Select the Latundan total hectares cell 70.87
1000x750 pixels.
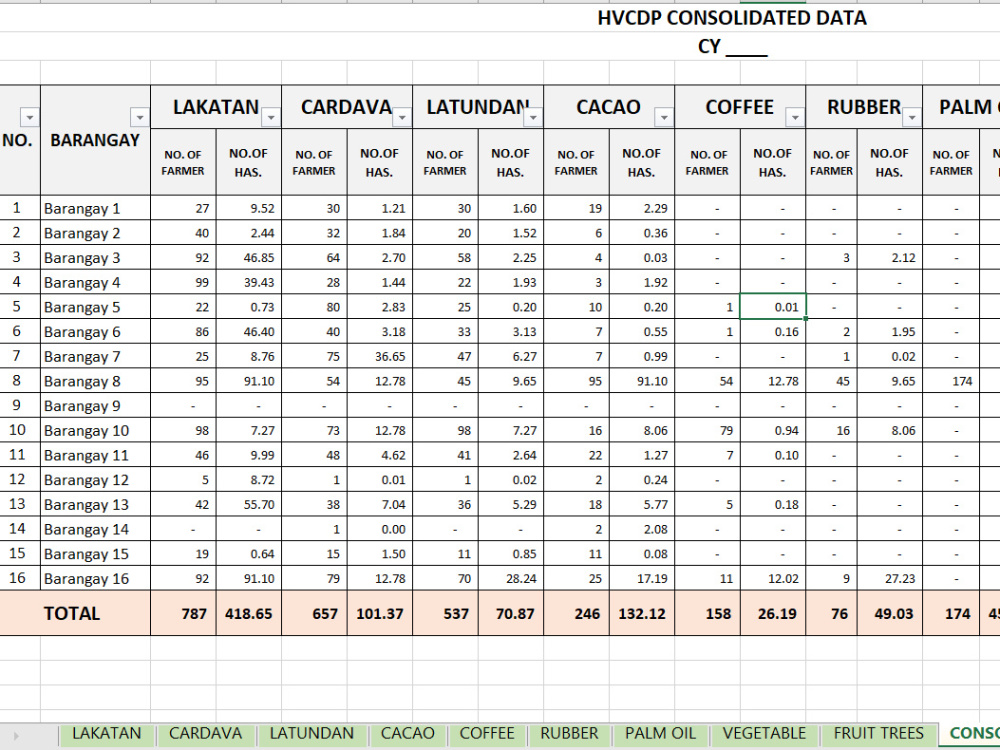pyautogui.click(x=511, y=613)
